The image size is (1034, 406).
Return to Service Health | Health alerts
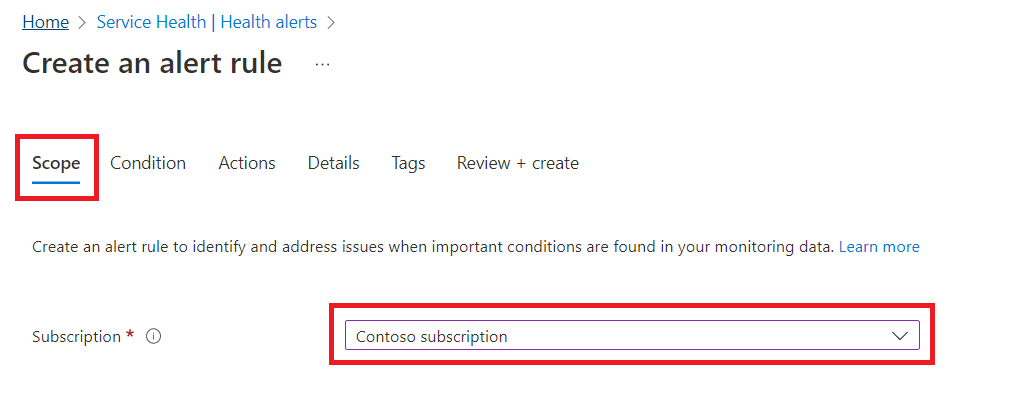[206, 22]
